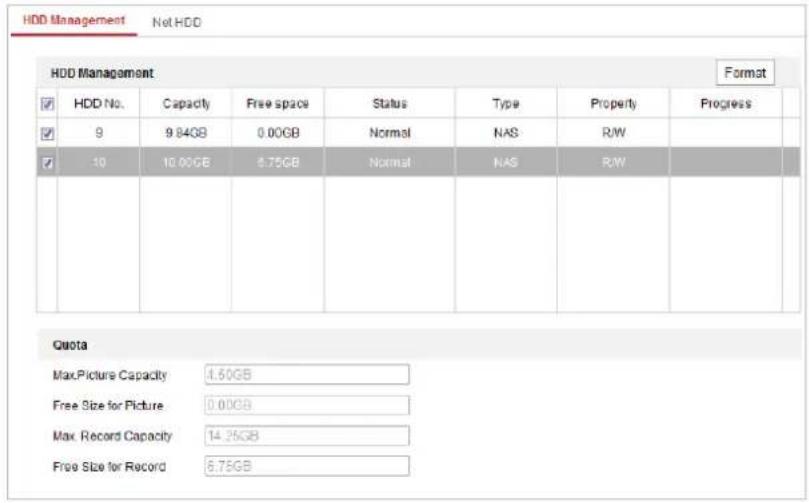This screenshot has width=809, height=503.
Task: Click the Property column header
Action: 613,104
